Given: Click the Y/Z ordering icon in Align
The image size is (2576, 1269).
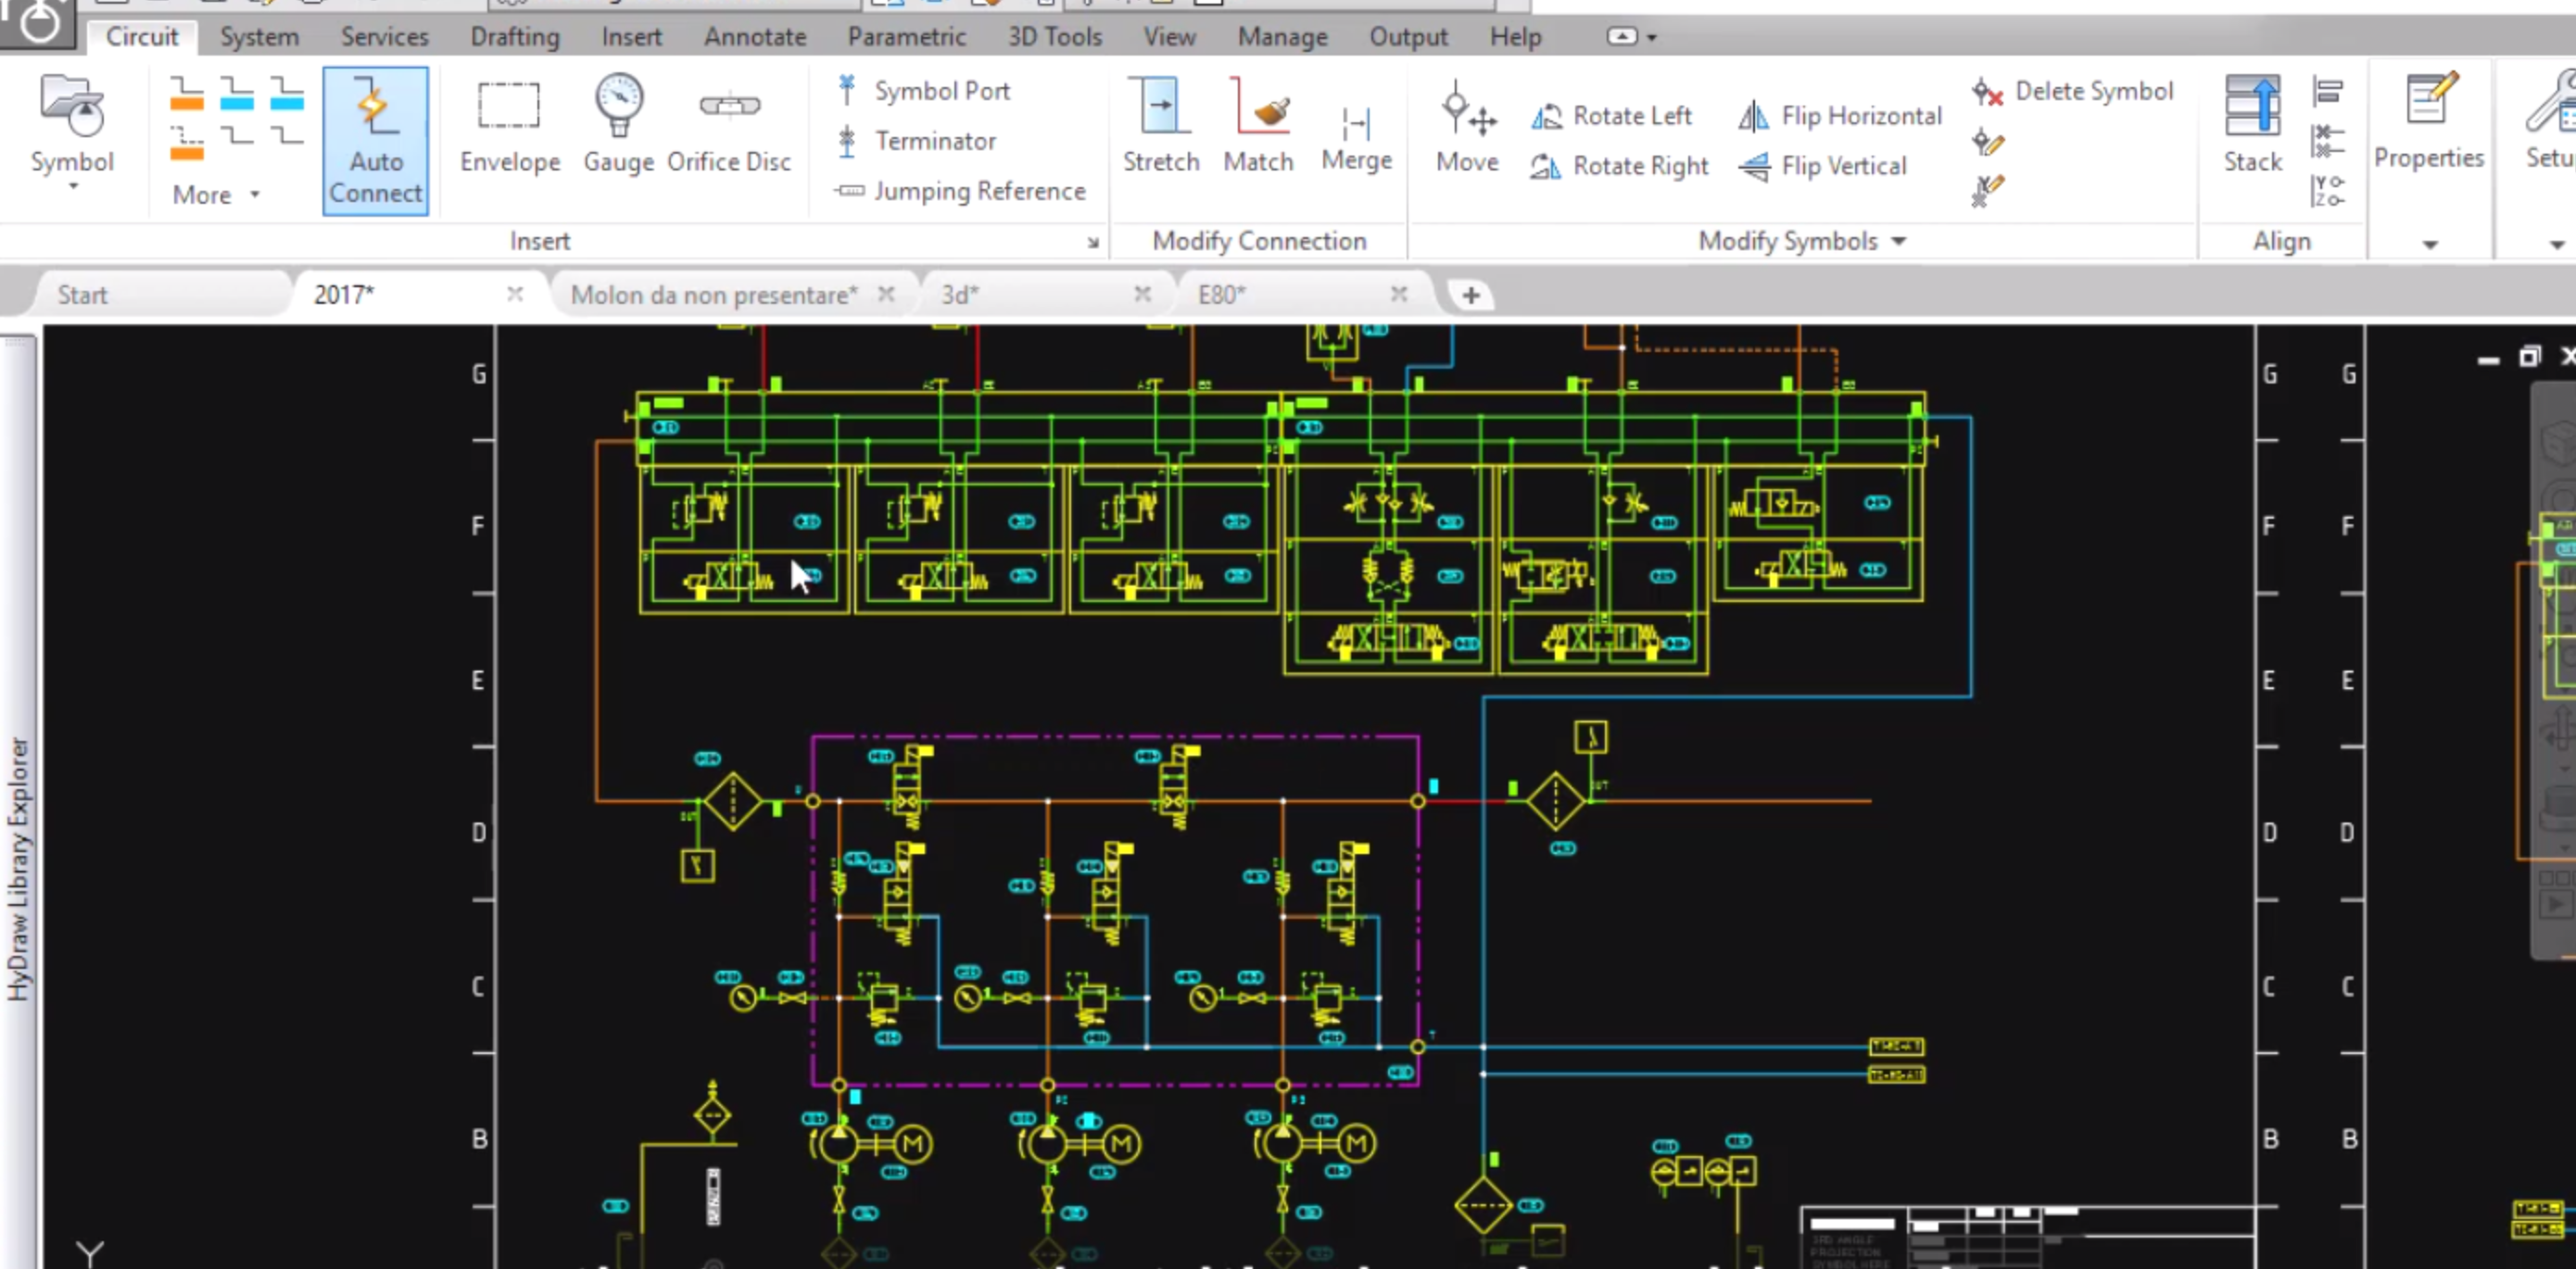Looking at the screenshot, I should point(2328,189).
